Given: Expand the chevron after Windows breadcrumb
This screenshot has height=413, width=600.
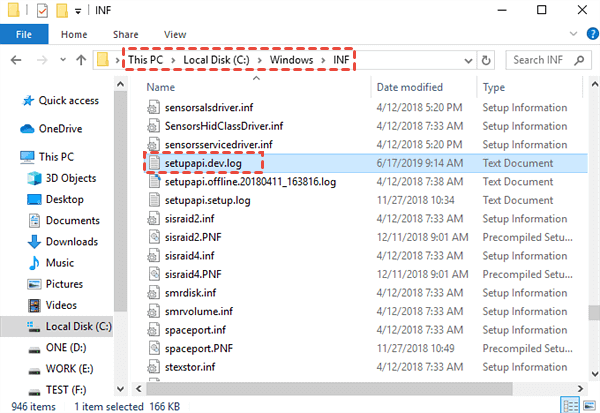Looking at the screenshot, I should click(323, 60).
